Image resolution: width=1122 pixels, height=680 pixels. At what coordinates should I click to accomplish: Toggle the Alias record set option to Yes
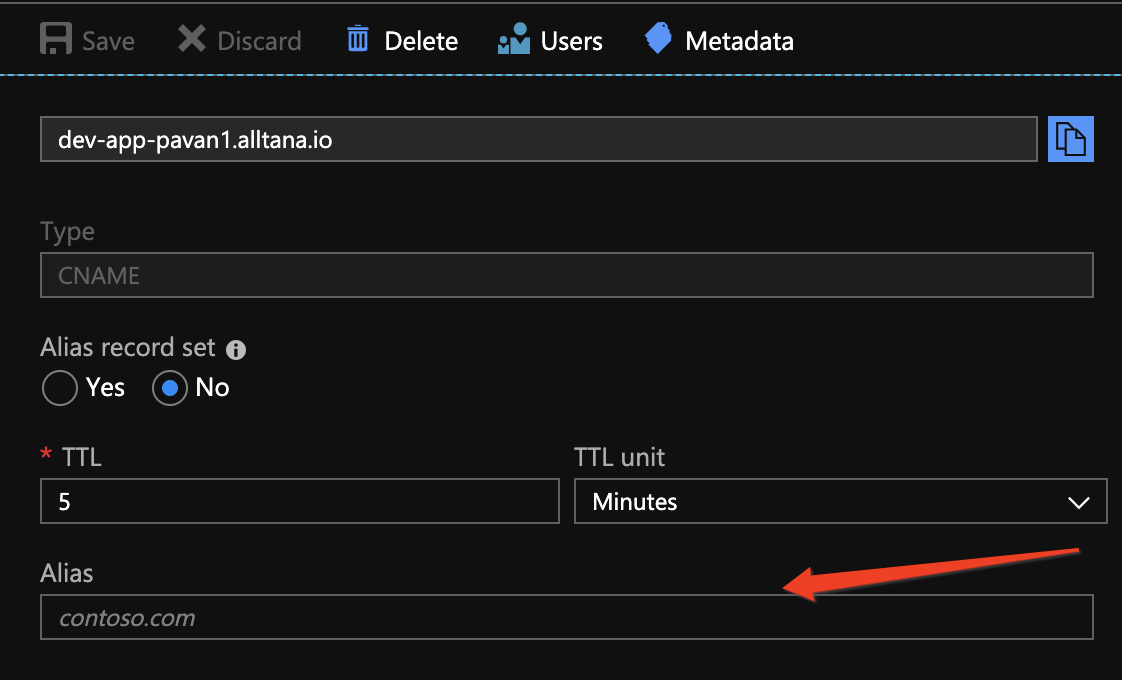59,388
